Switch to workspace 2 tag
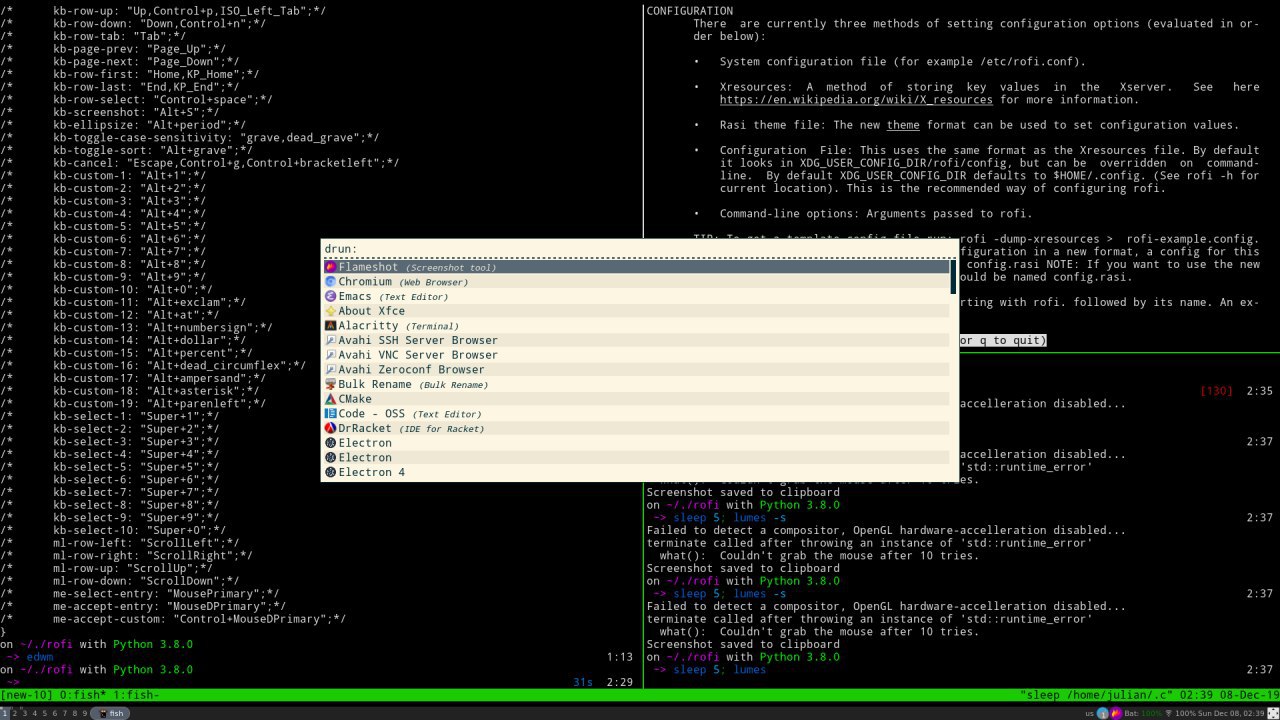This screenshot has width=1280, height=720. (15, 713)
